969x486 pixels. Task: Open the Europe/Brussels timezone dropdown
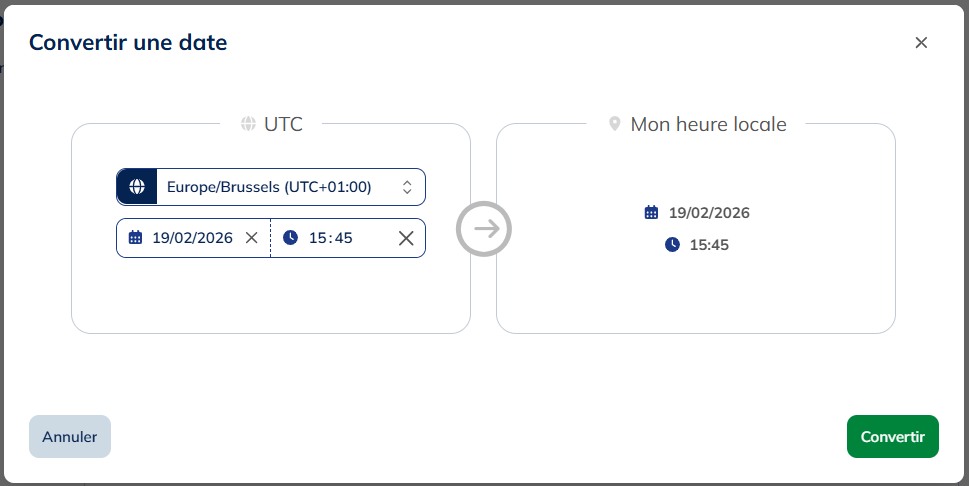[x=269, y=187]
